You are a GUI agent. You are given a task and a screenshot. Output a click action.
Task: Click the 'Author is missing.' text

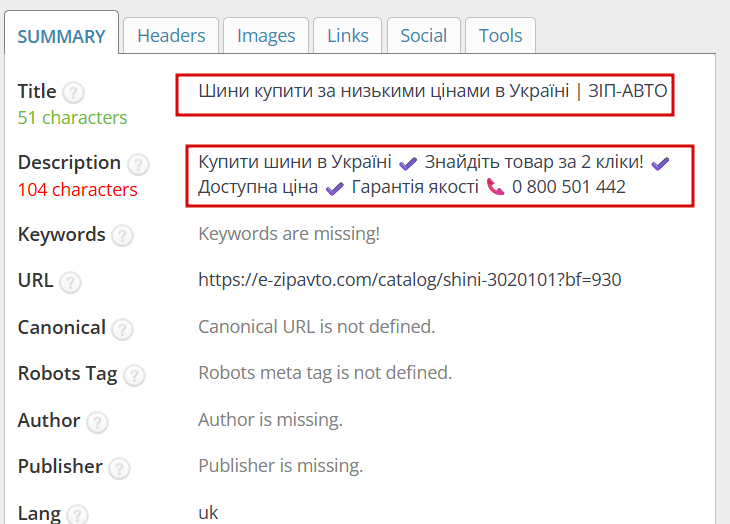pos(270,420)
